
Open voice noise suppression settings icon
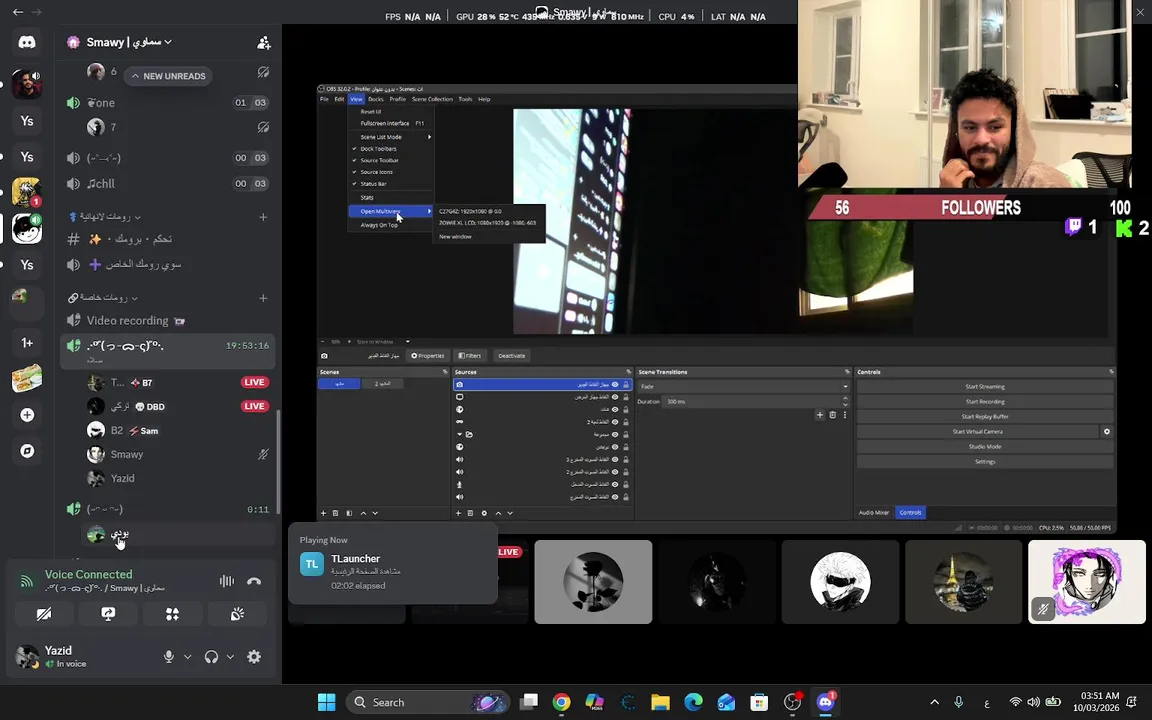click(226, 581)
